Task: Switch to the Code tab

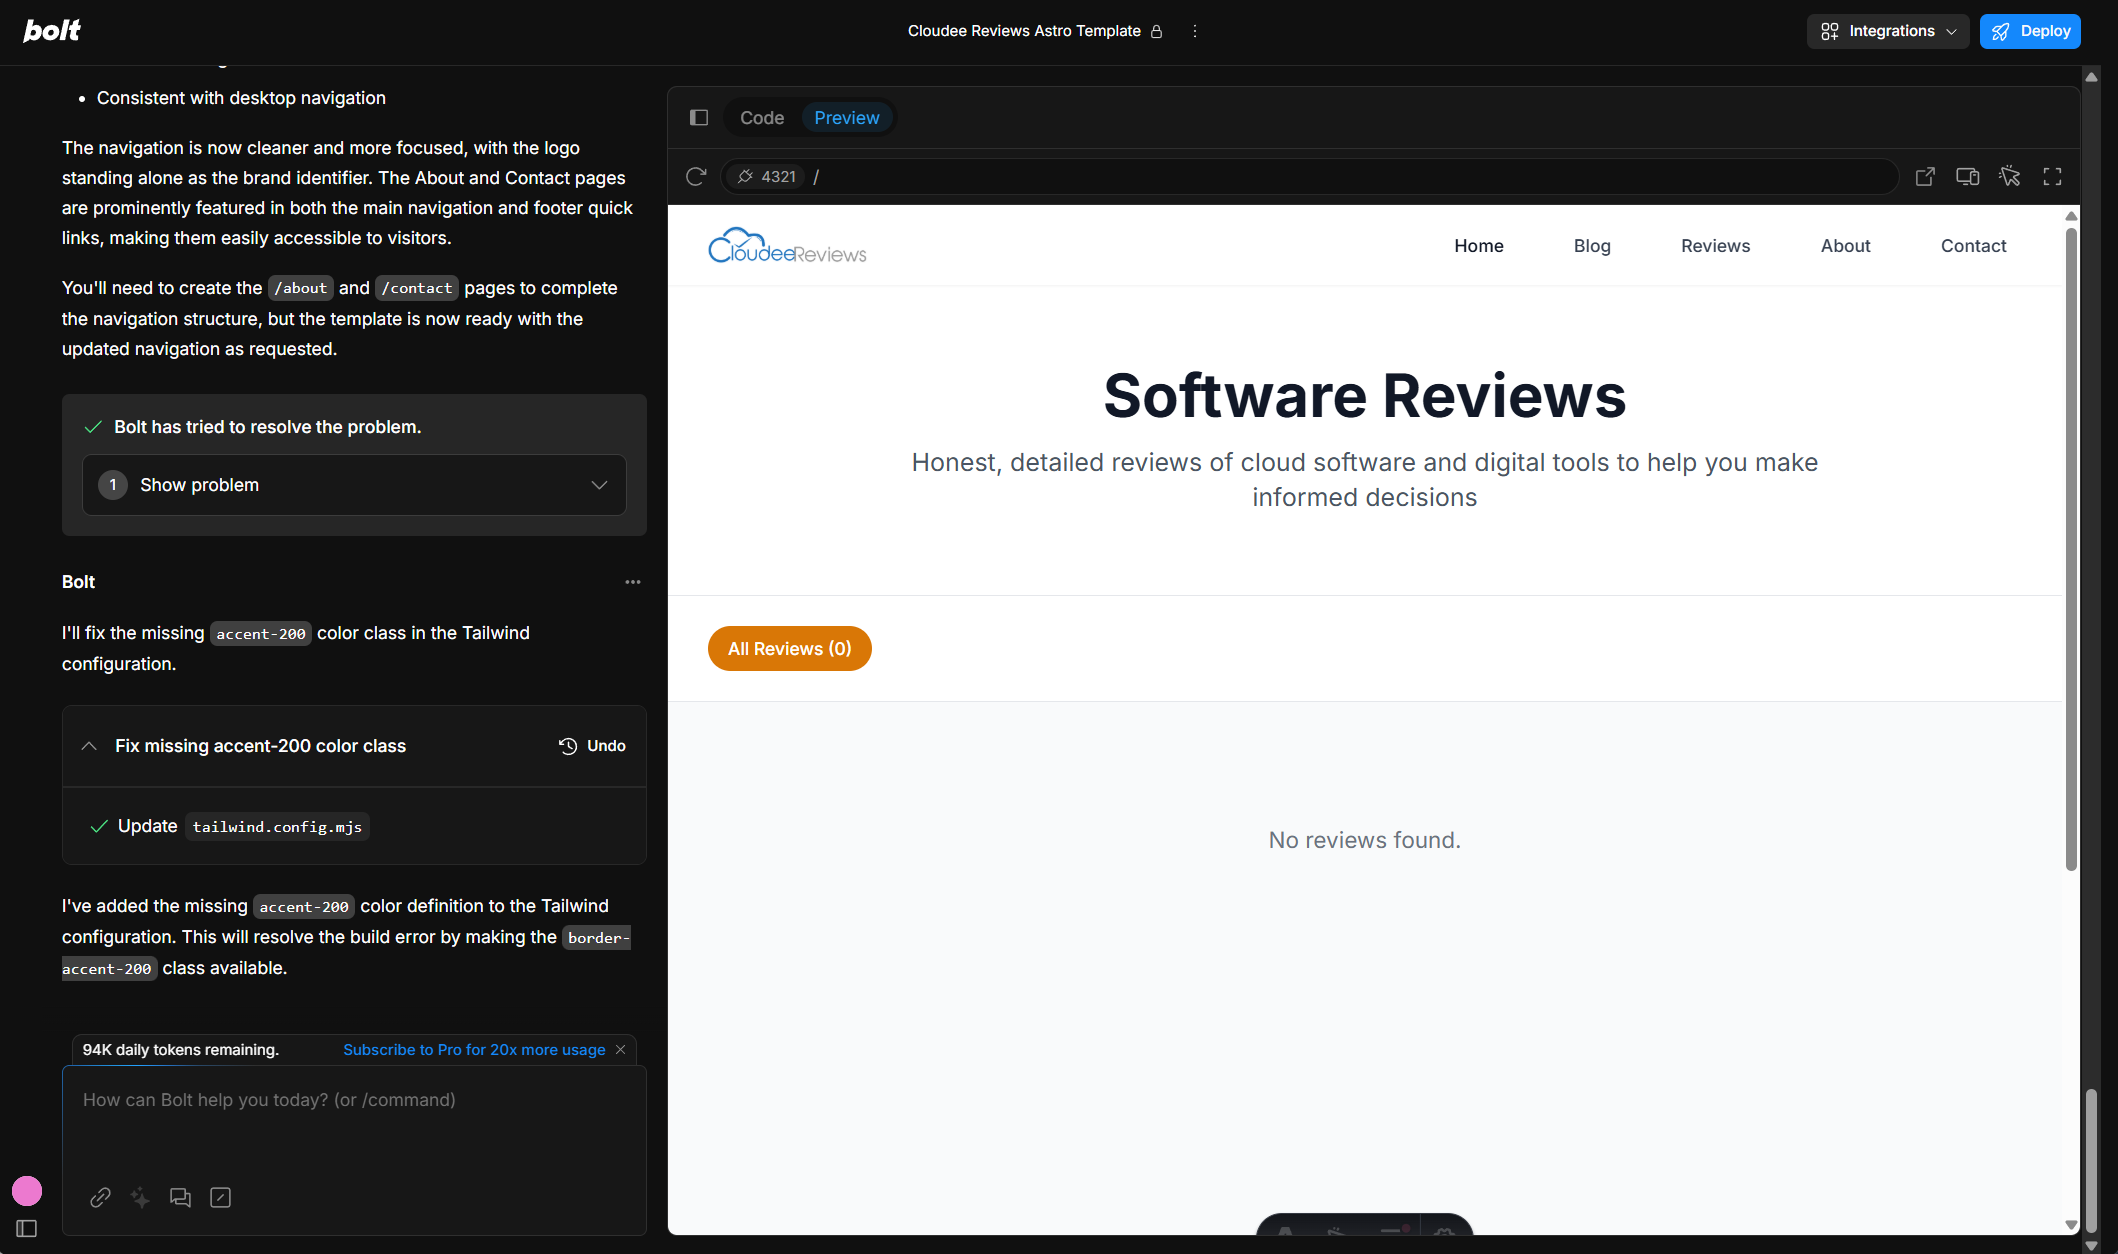Action: [761, 118]
